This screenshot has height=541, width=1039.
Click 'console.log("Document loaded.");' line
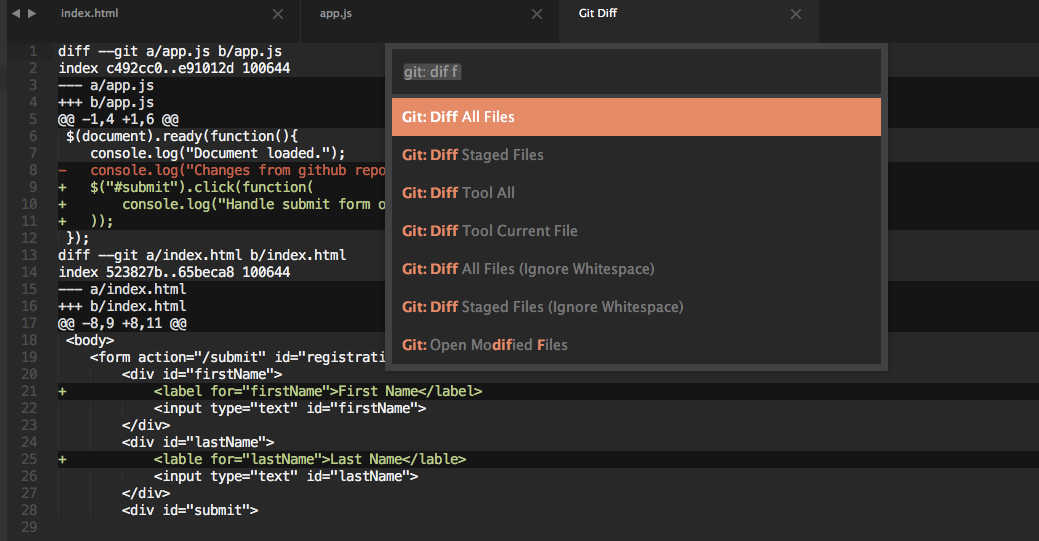pyautogui.click(x=218, y=153)
